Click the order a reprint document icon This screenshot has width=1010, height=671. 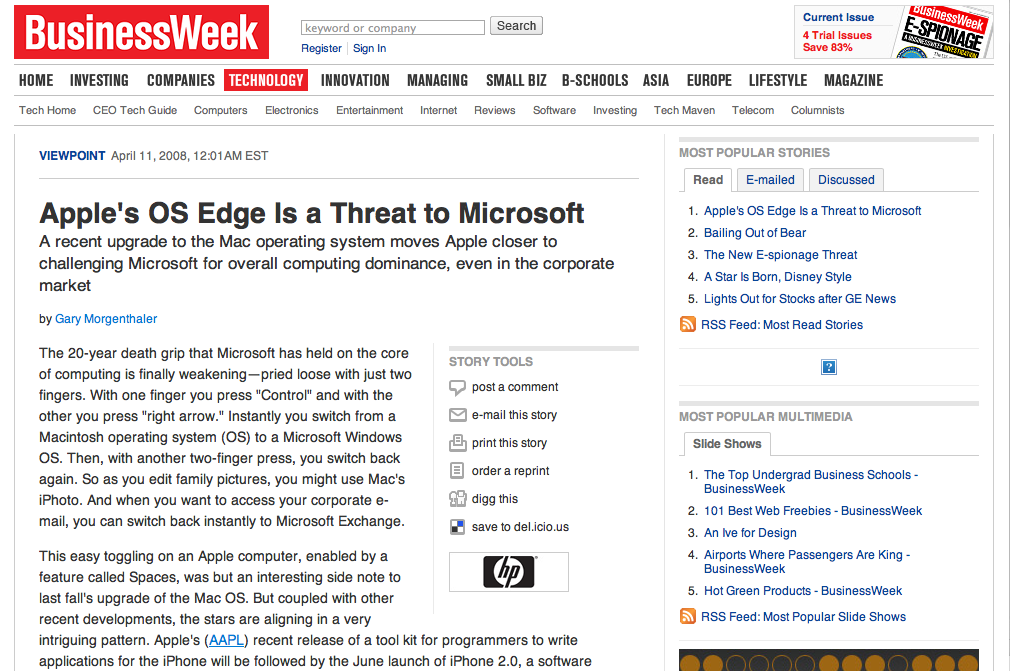pyautogui.click(x=457, y=471)
